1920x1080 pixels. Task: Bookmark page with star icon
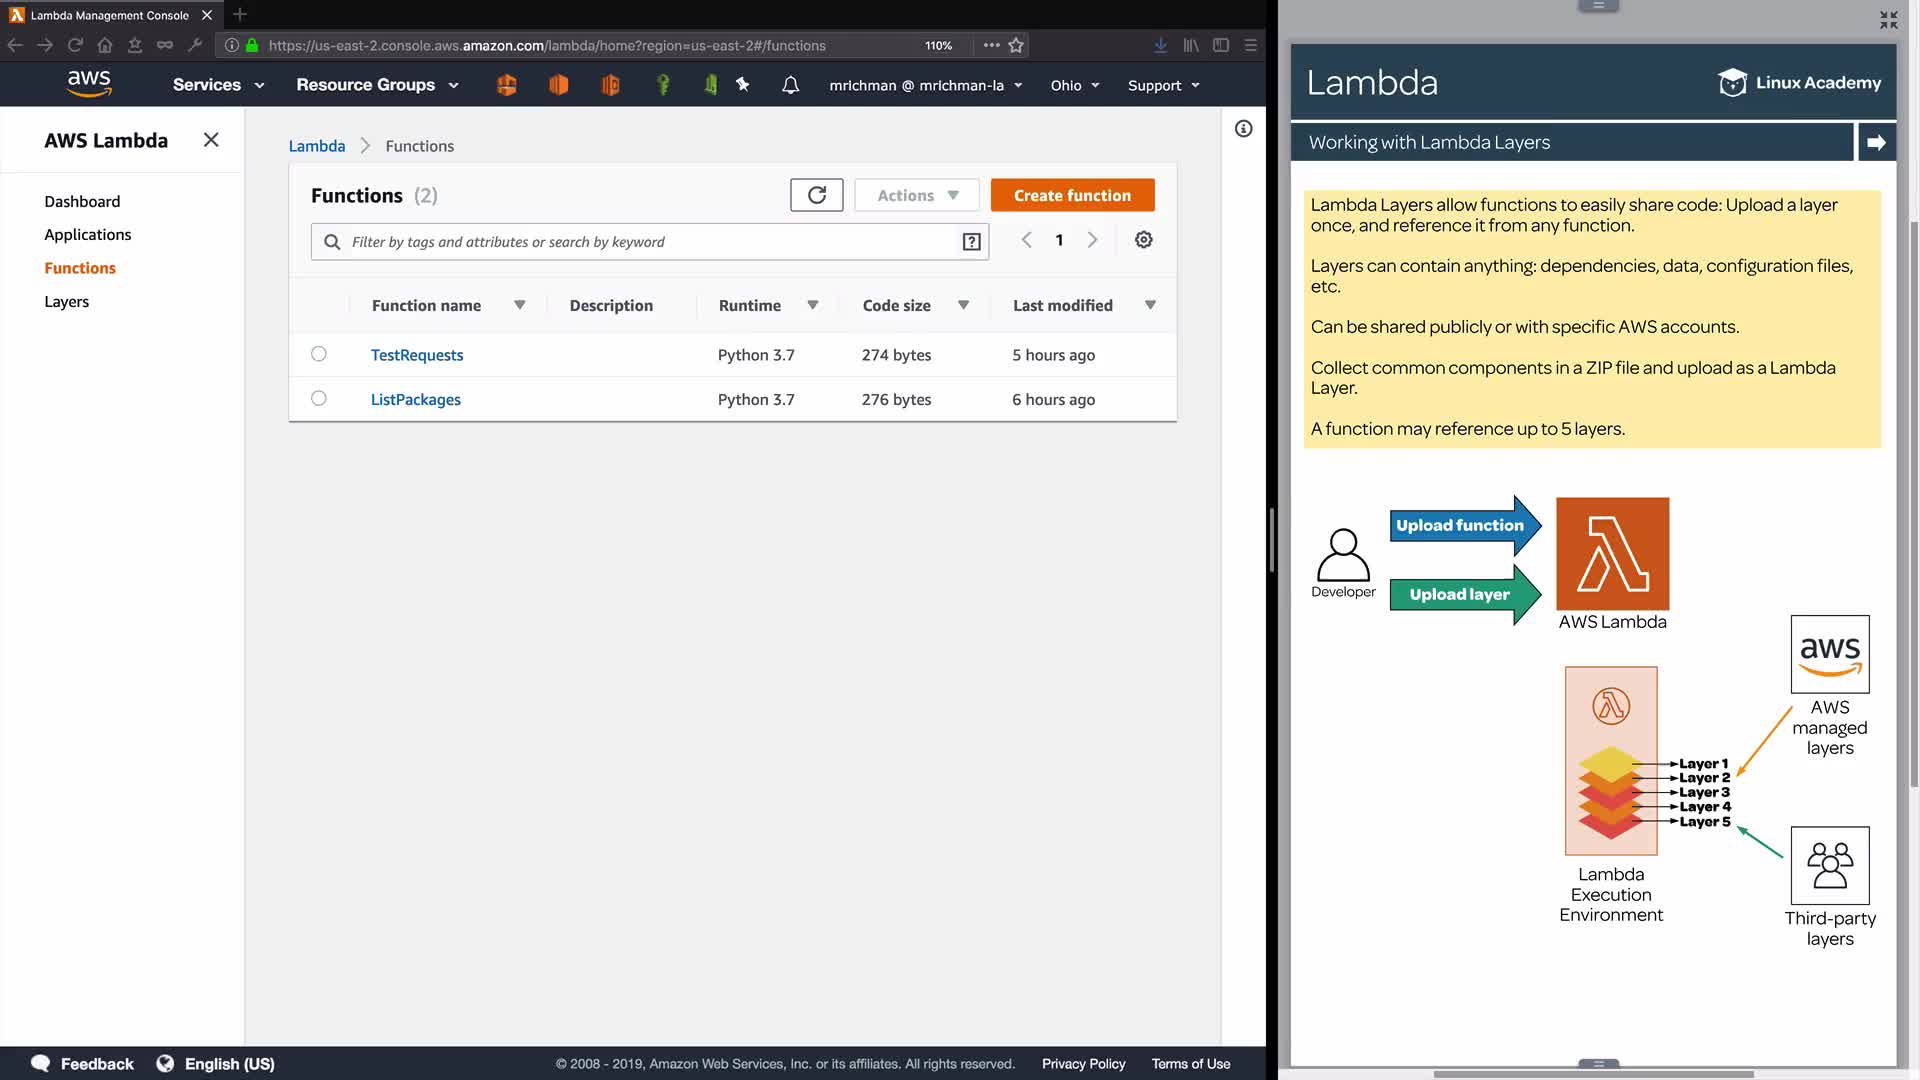coord(1016,45)
